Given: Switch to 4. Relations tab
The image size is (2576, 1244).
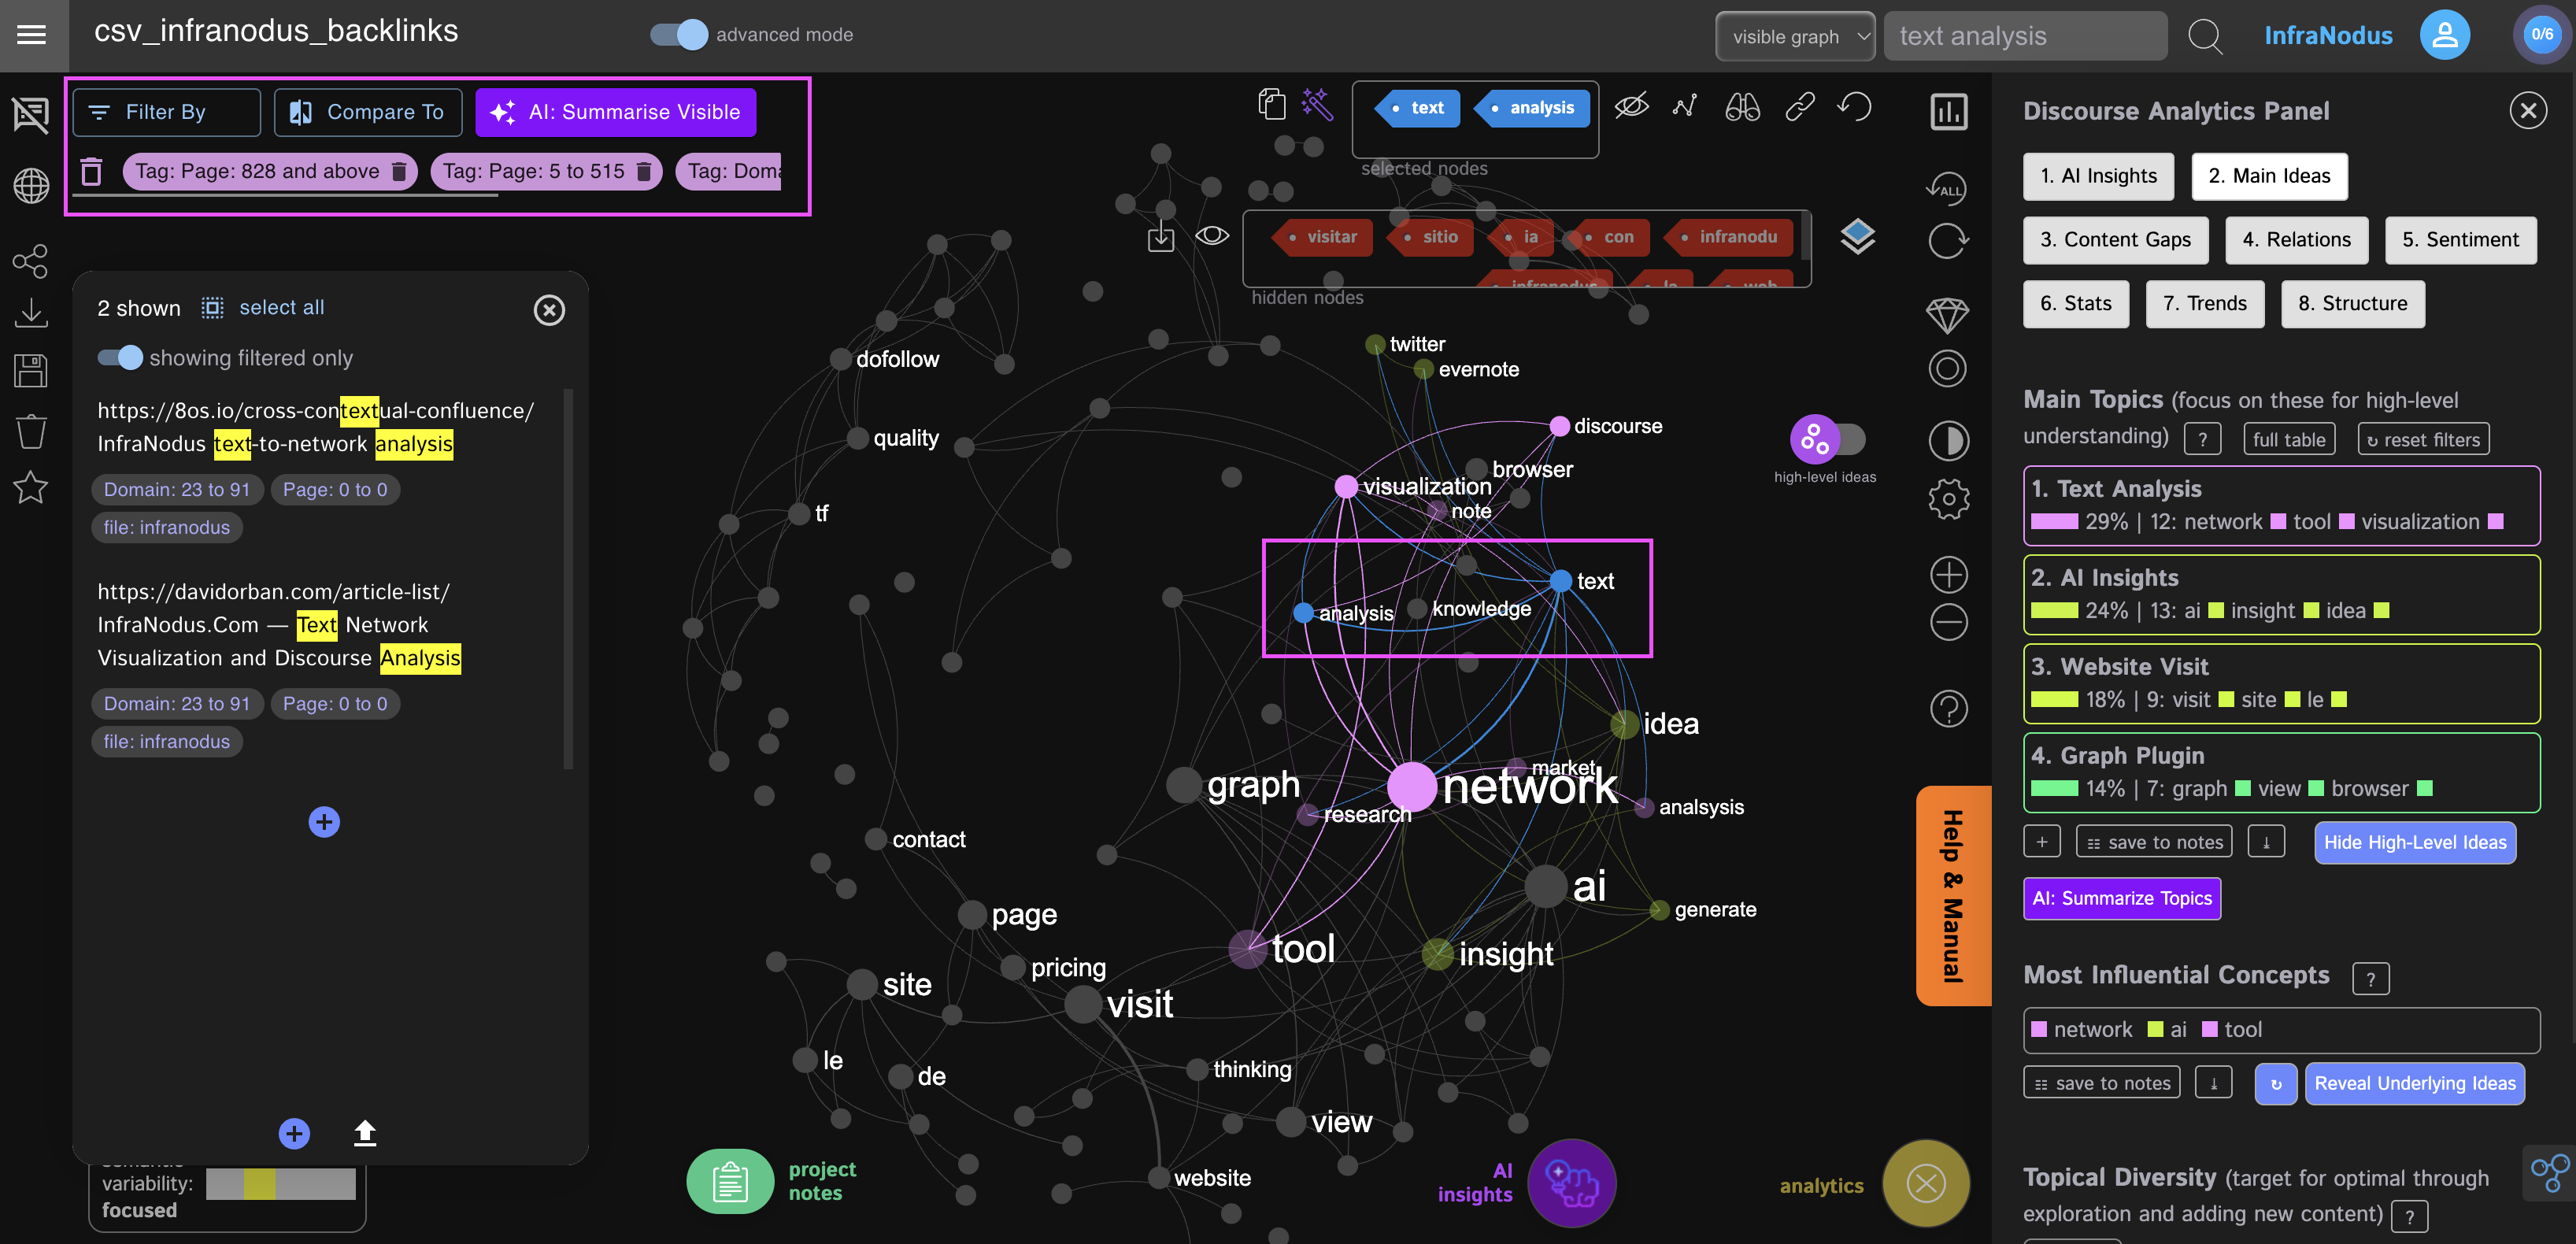Looking at the screenshot, I should (x=2296, y=240).
